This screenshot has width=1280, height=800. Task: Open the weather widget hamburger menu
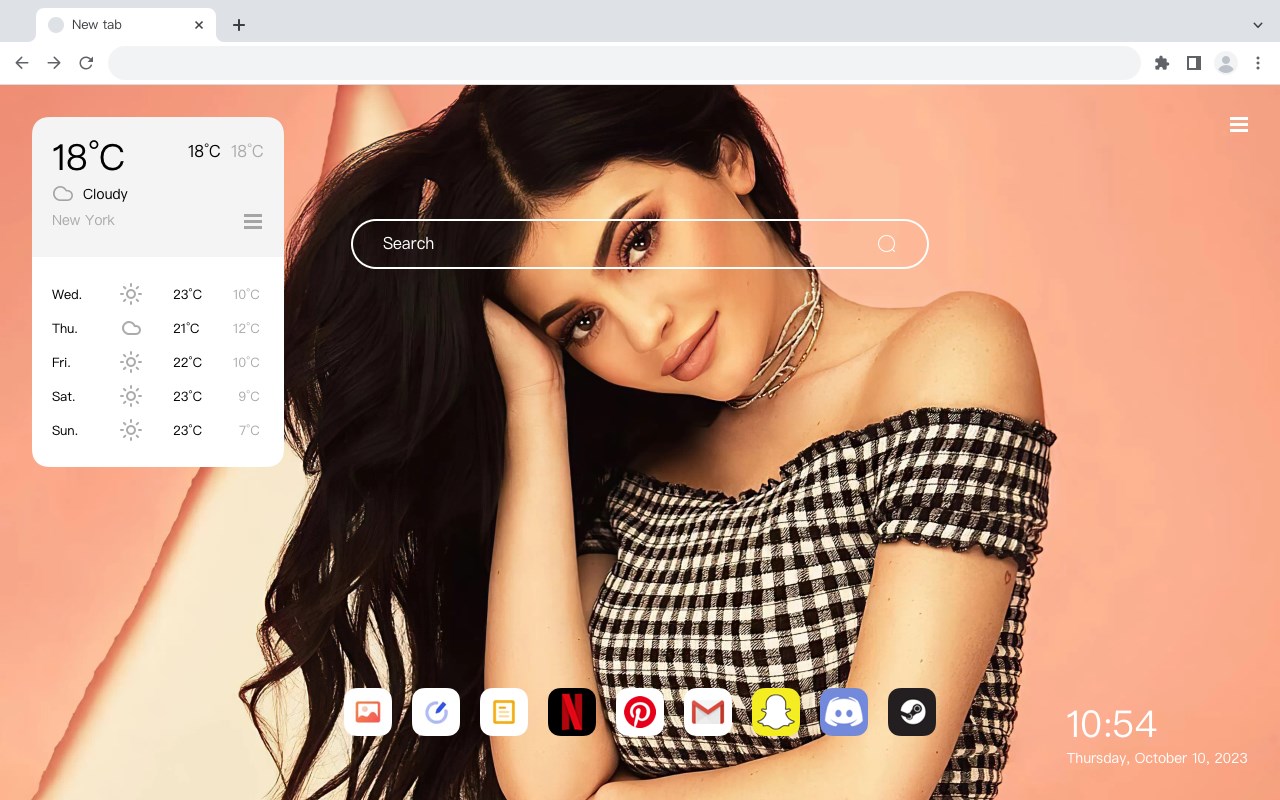point(253,221)
